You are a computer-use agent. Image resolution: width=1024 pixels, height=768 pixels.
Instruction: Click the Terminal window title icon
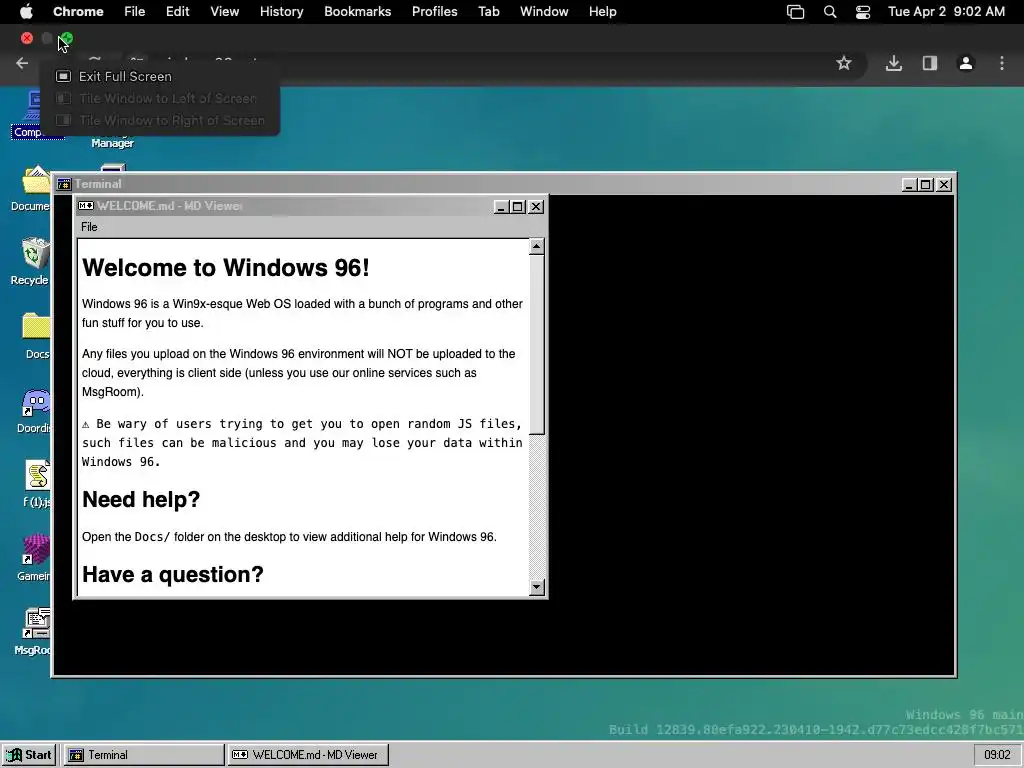coord(63,184)
